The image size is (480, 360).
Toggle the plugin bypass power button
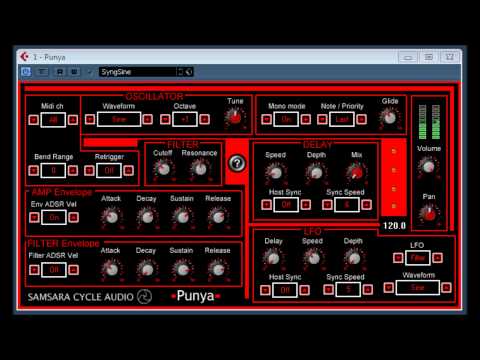[x=26, y=72]
